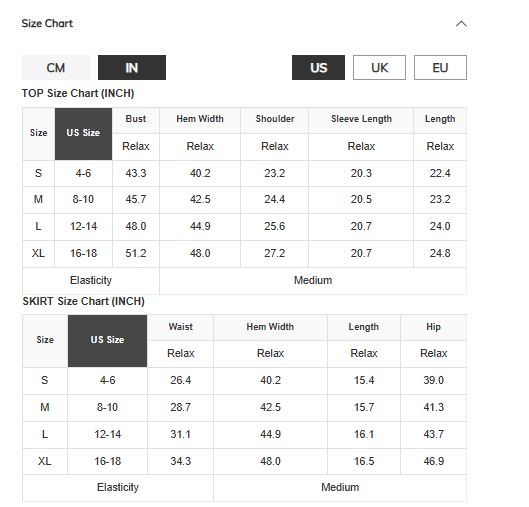Select the XL row in the TOP chart
Image resolution: width=529 pixels, height=507 pixels.
(x=245, y=254)
